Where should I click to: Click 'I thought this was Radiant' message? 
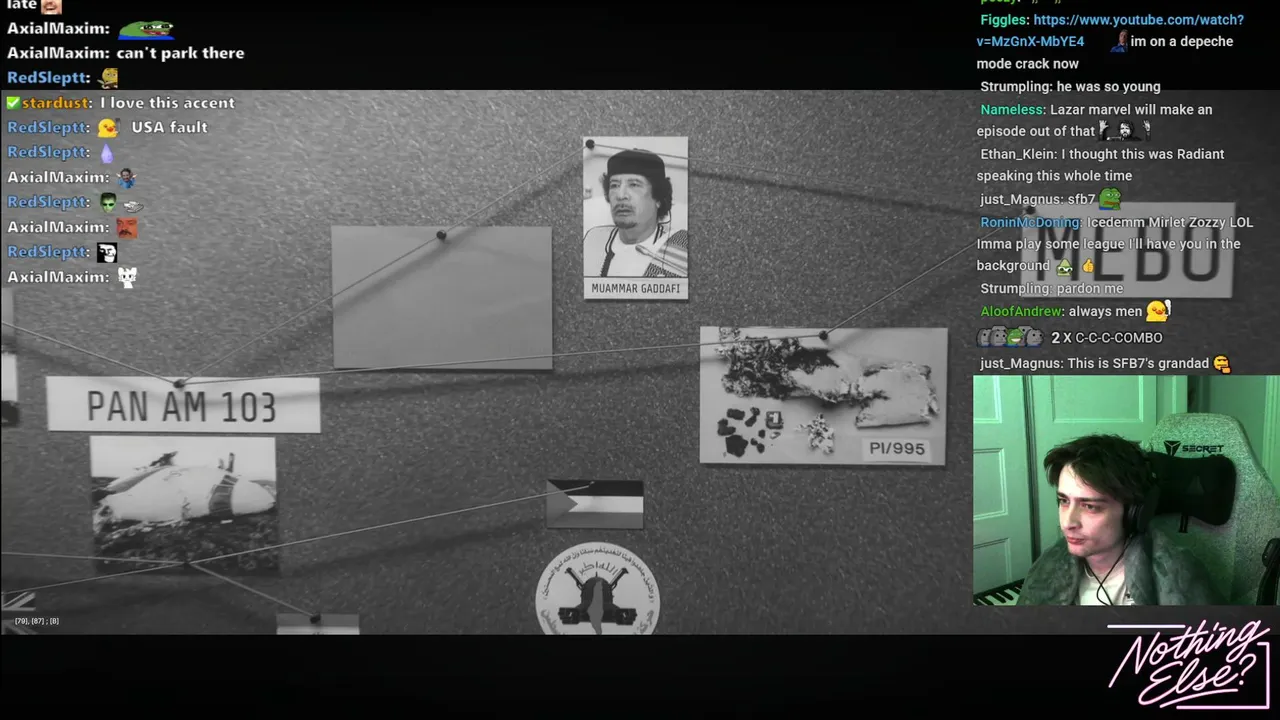pyautogui.click(x=1100, y=165)
